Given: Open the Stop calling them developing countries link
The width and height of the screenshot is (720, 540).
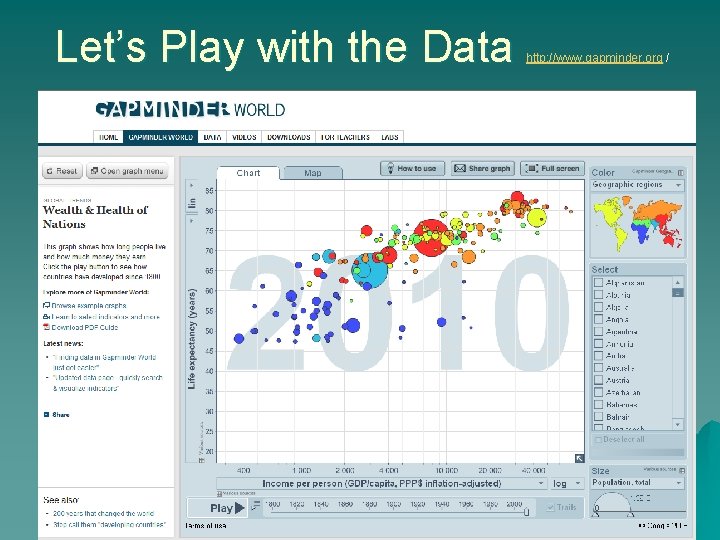Looking at the screenshot, I should [109, 524].
